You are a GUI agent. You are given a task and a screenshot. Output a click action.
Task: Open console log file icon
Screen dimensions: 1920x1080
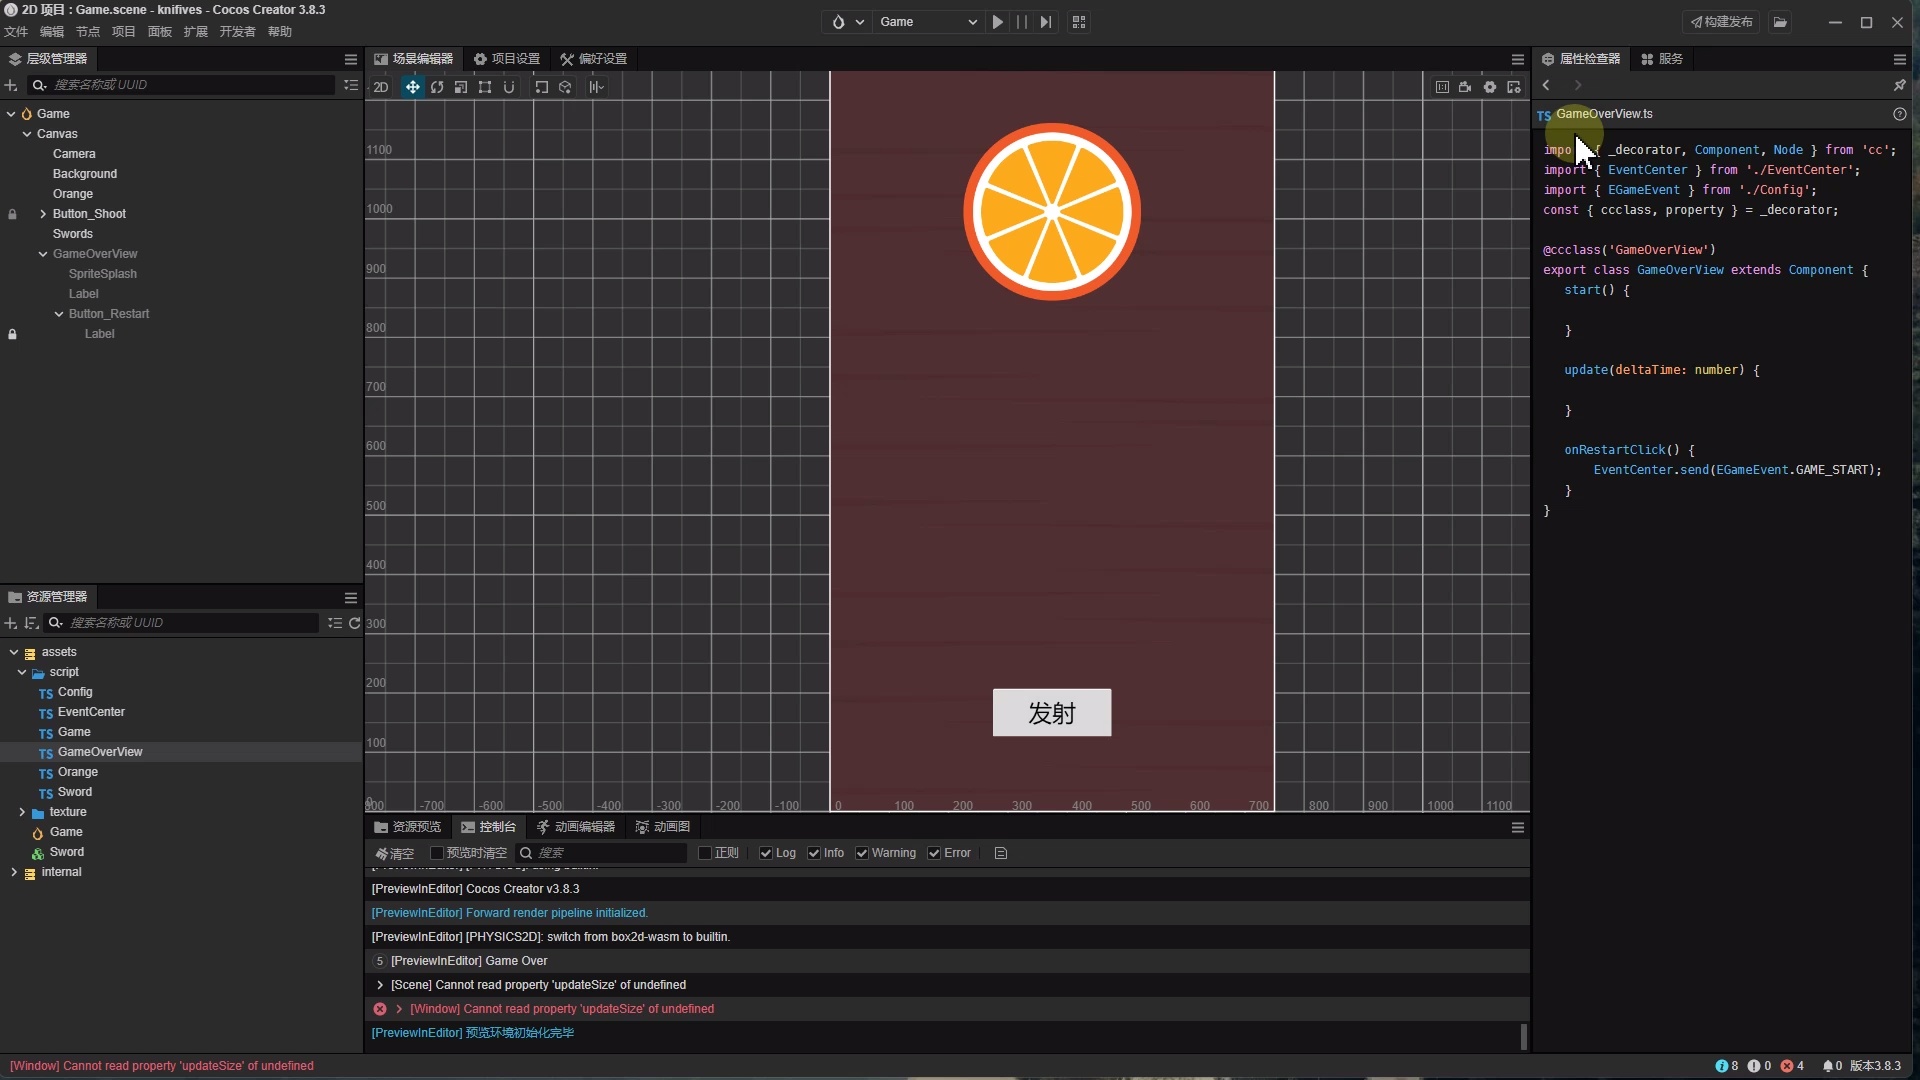coord(1001,853)
